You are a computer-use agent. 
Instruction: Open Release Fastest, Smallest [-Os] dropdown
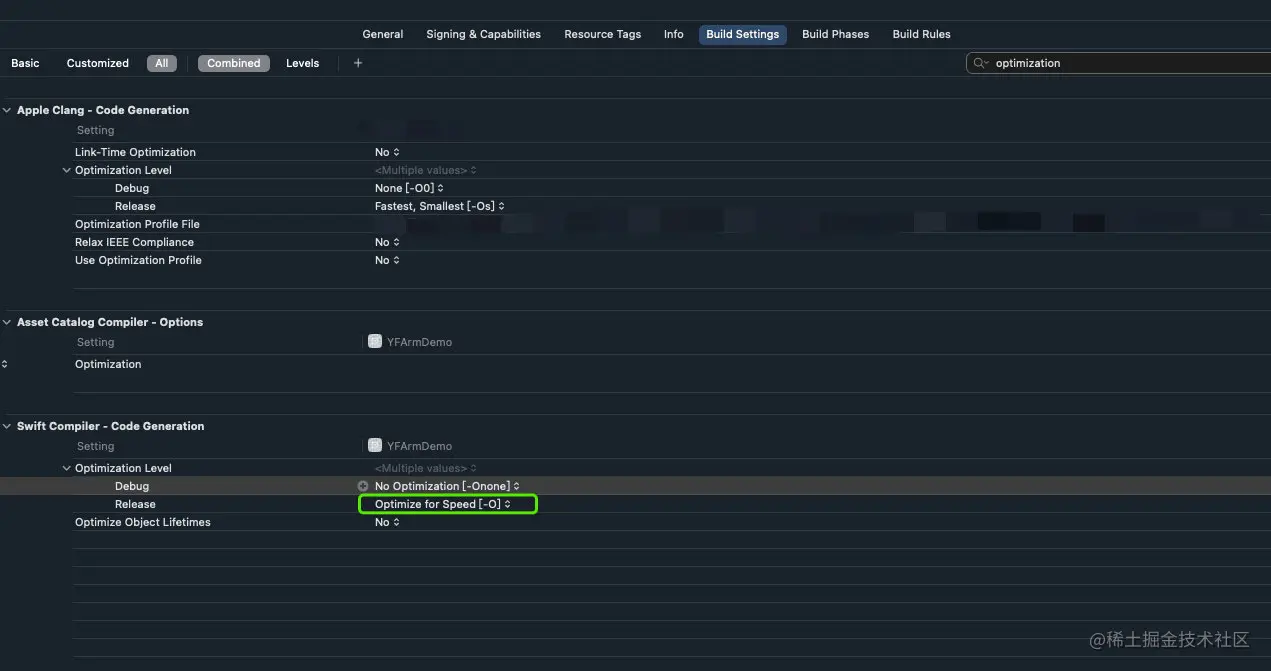pyautogui.click(x=440, y=206)
